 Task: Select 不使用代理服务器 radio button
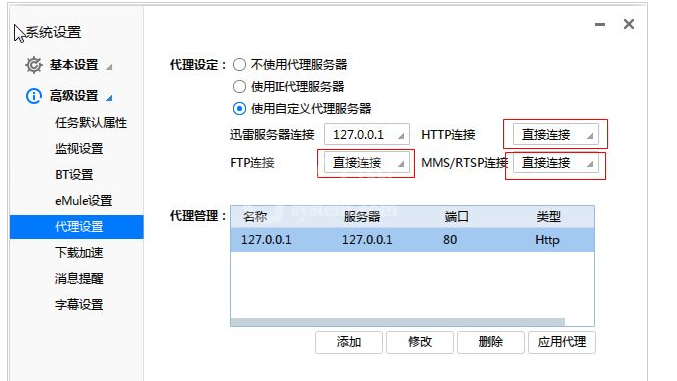(240, 65)
